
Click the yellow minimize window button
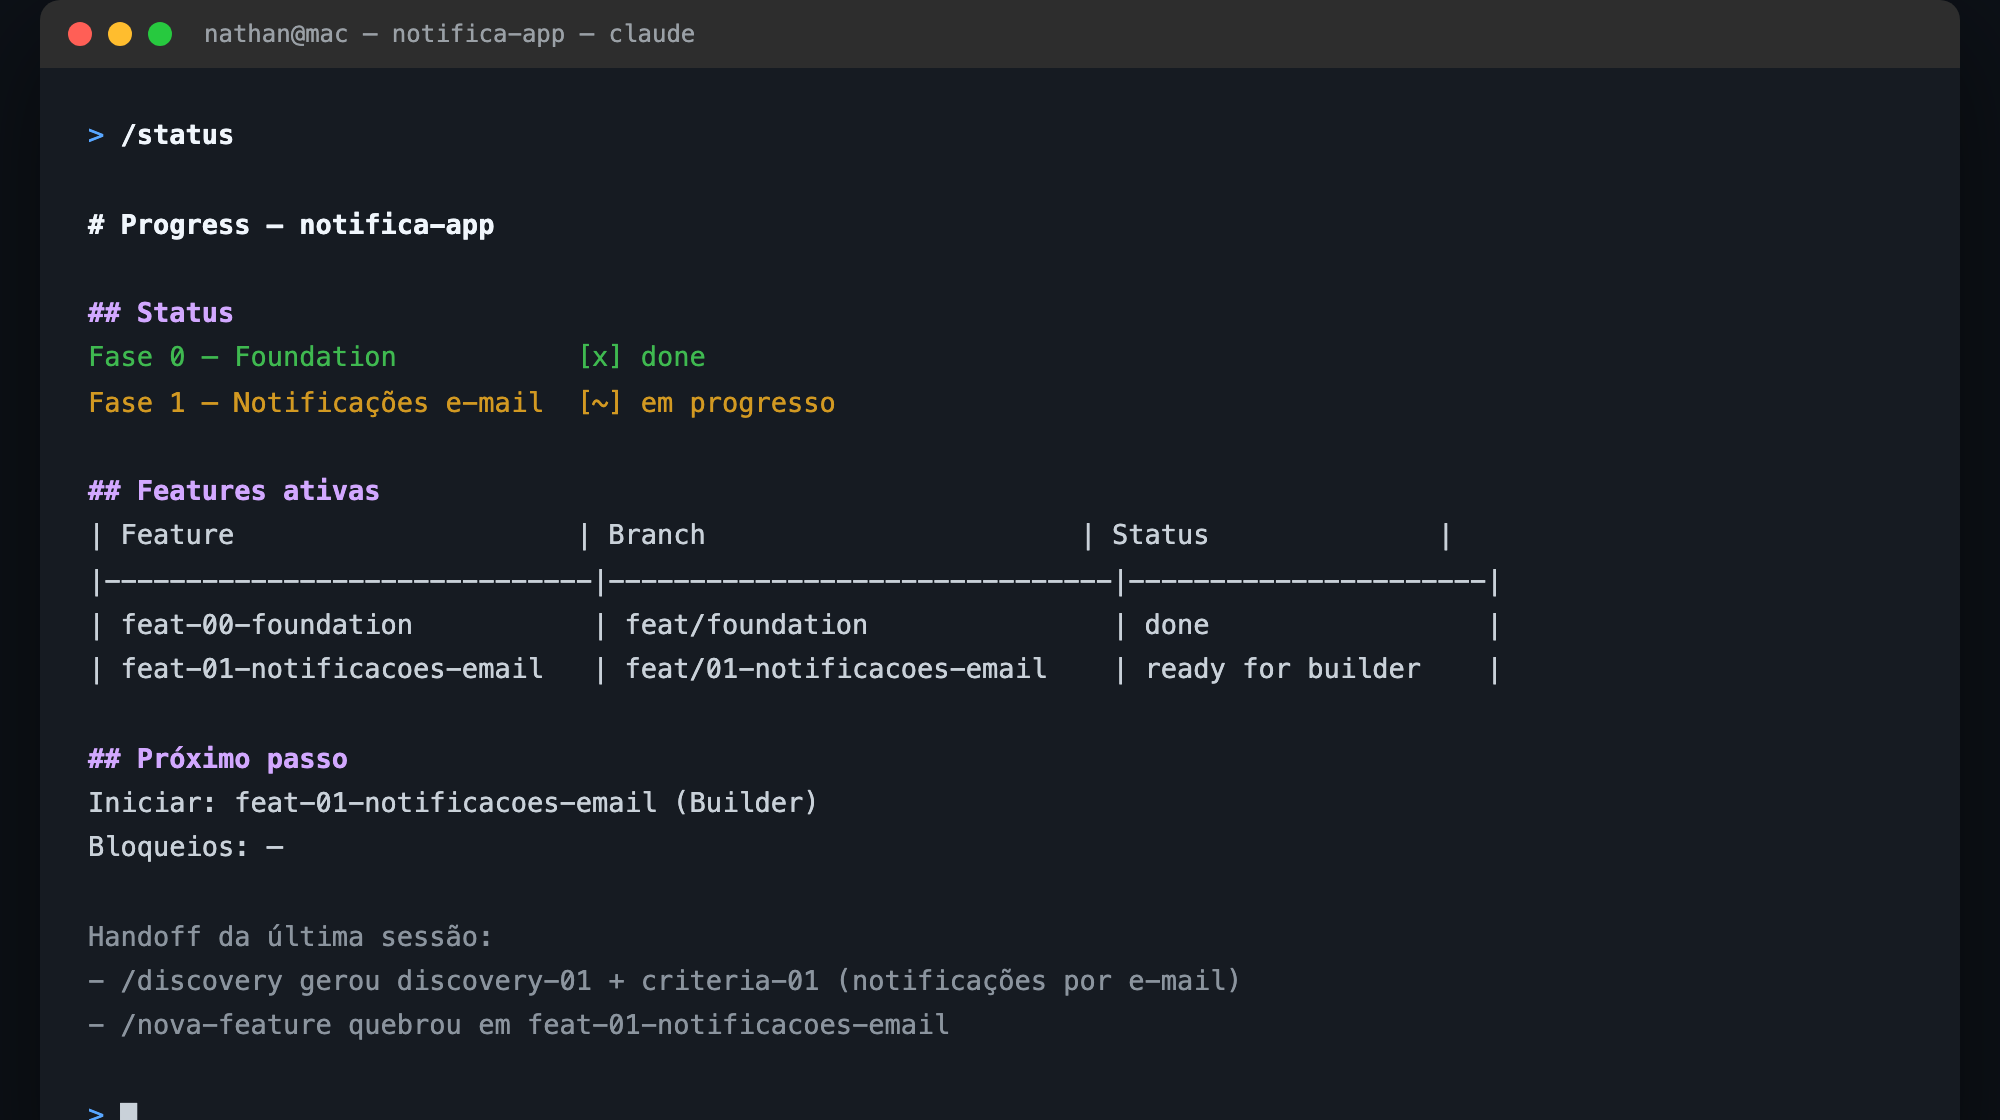point(120,34)
